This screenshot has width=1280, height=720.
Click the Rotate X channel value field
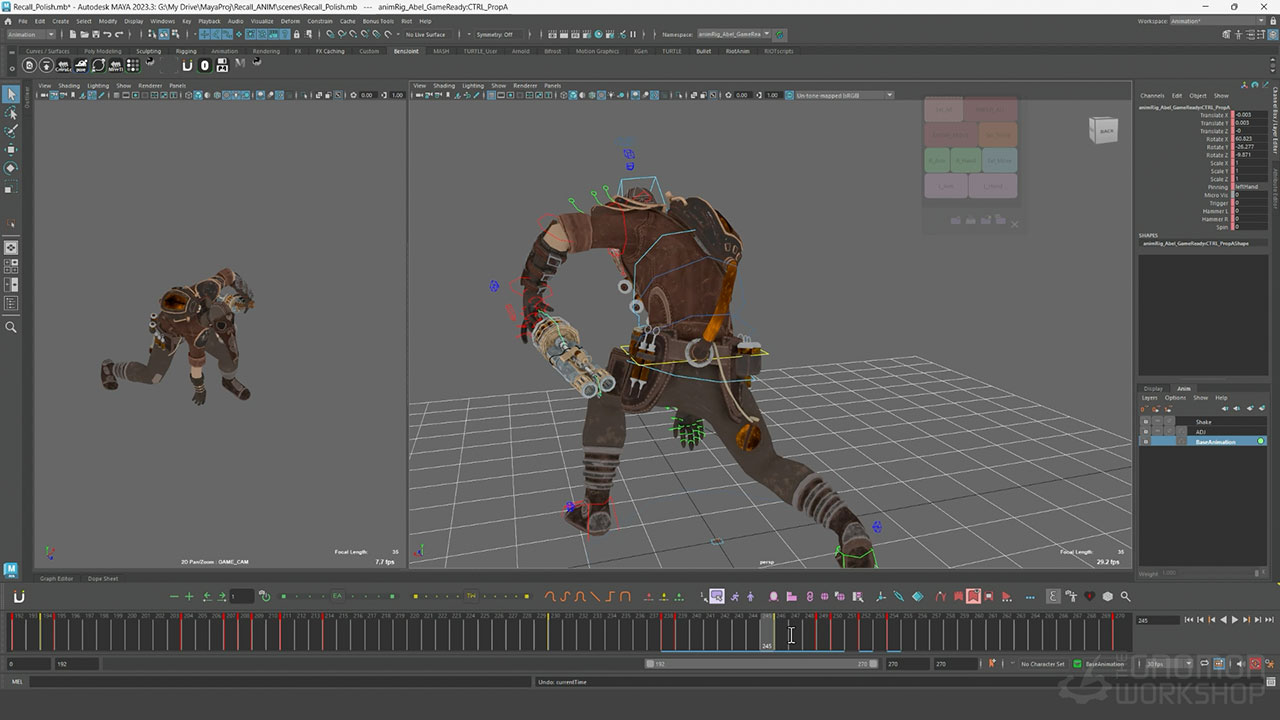1251,139
